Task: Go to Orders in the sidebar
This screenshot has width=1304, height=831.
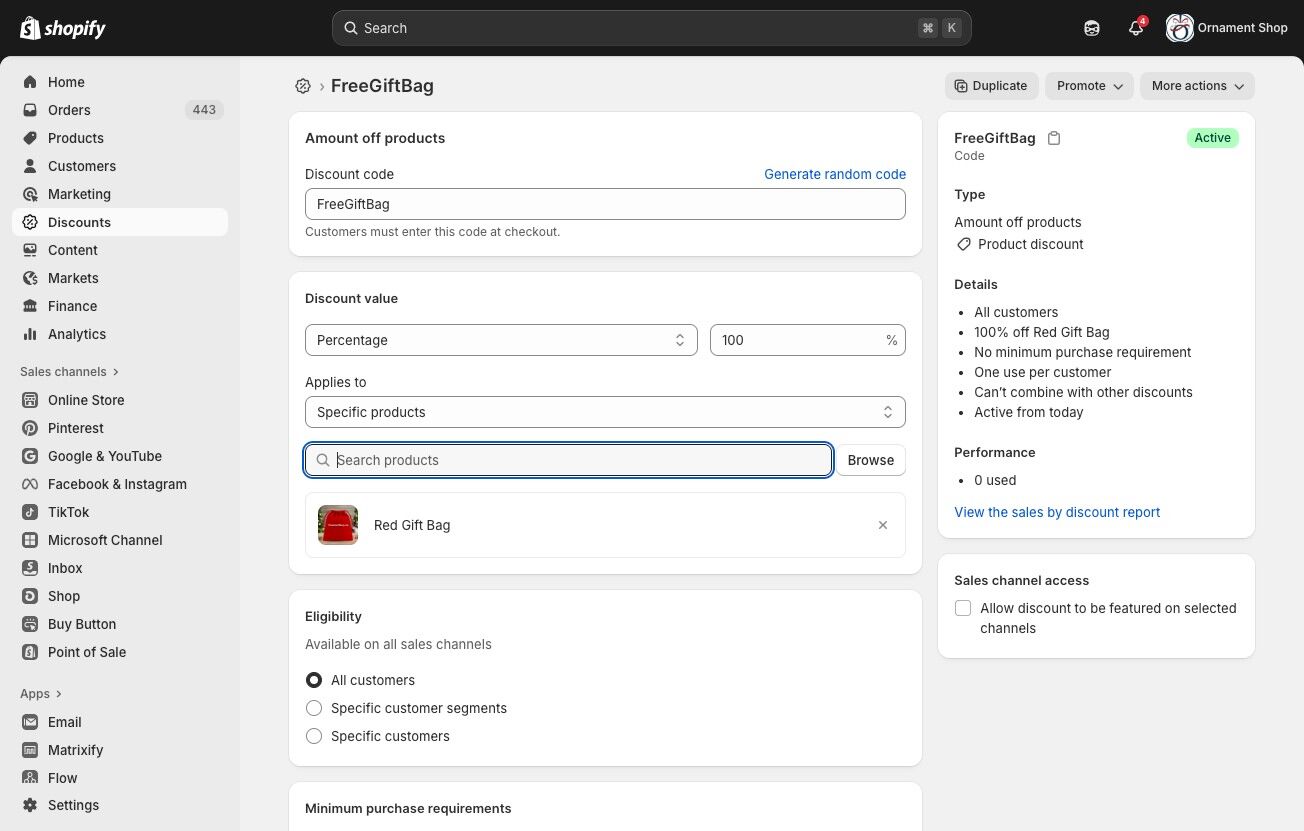Action: (69, 110)
